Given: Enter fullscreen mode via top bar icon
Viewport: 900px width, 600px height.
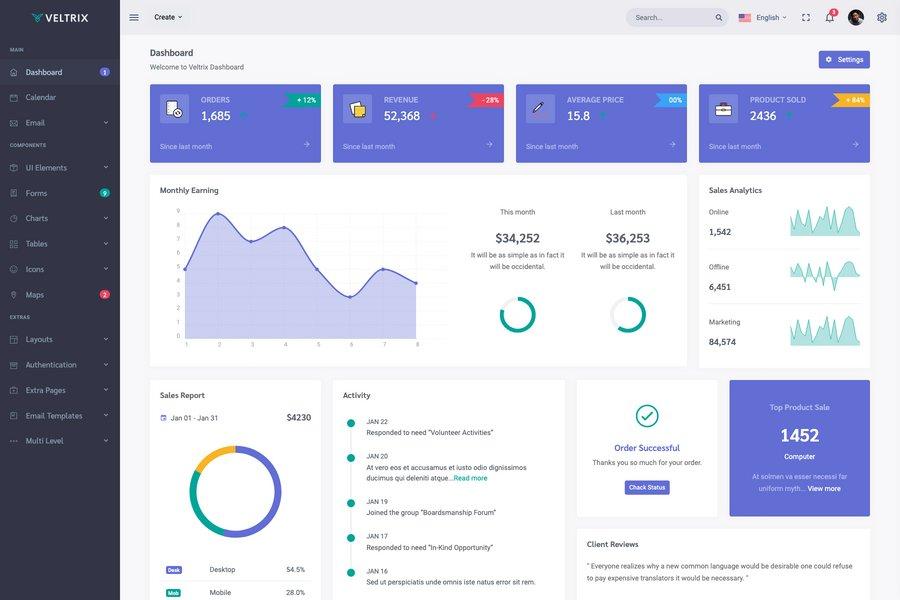Looking at the screenshot, I should click(806, 17).
